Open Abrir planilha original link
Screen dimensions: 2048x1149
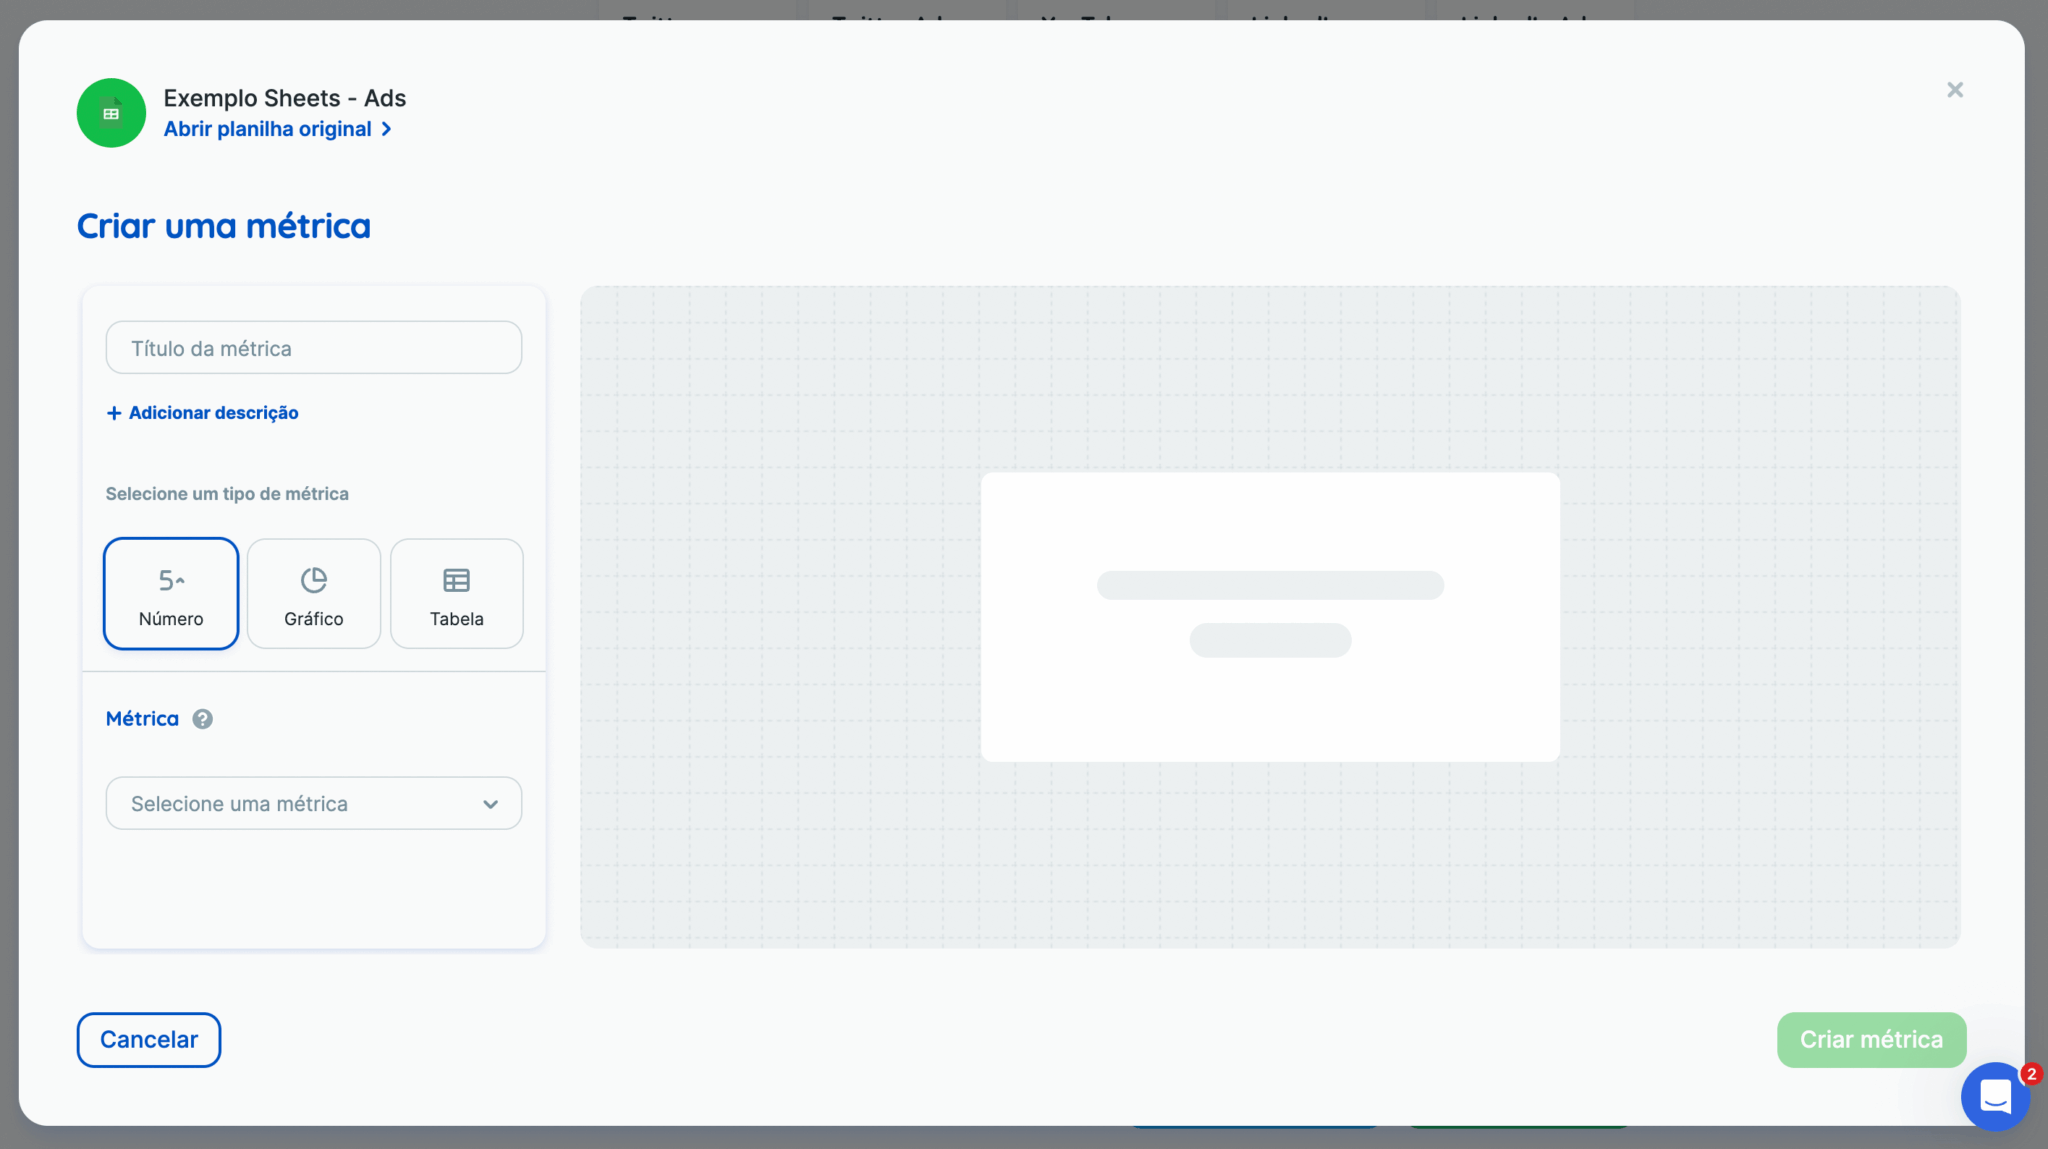pos(268,129)
